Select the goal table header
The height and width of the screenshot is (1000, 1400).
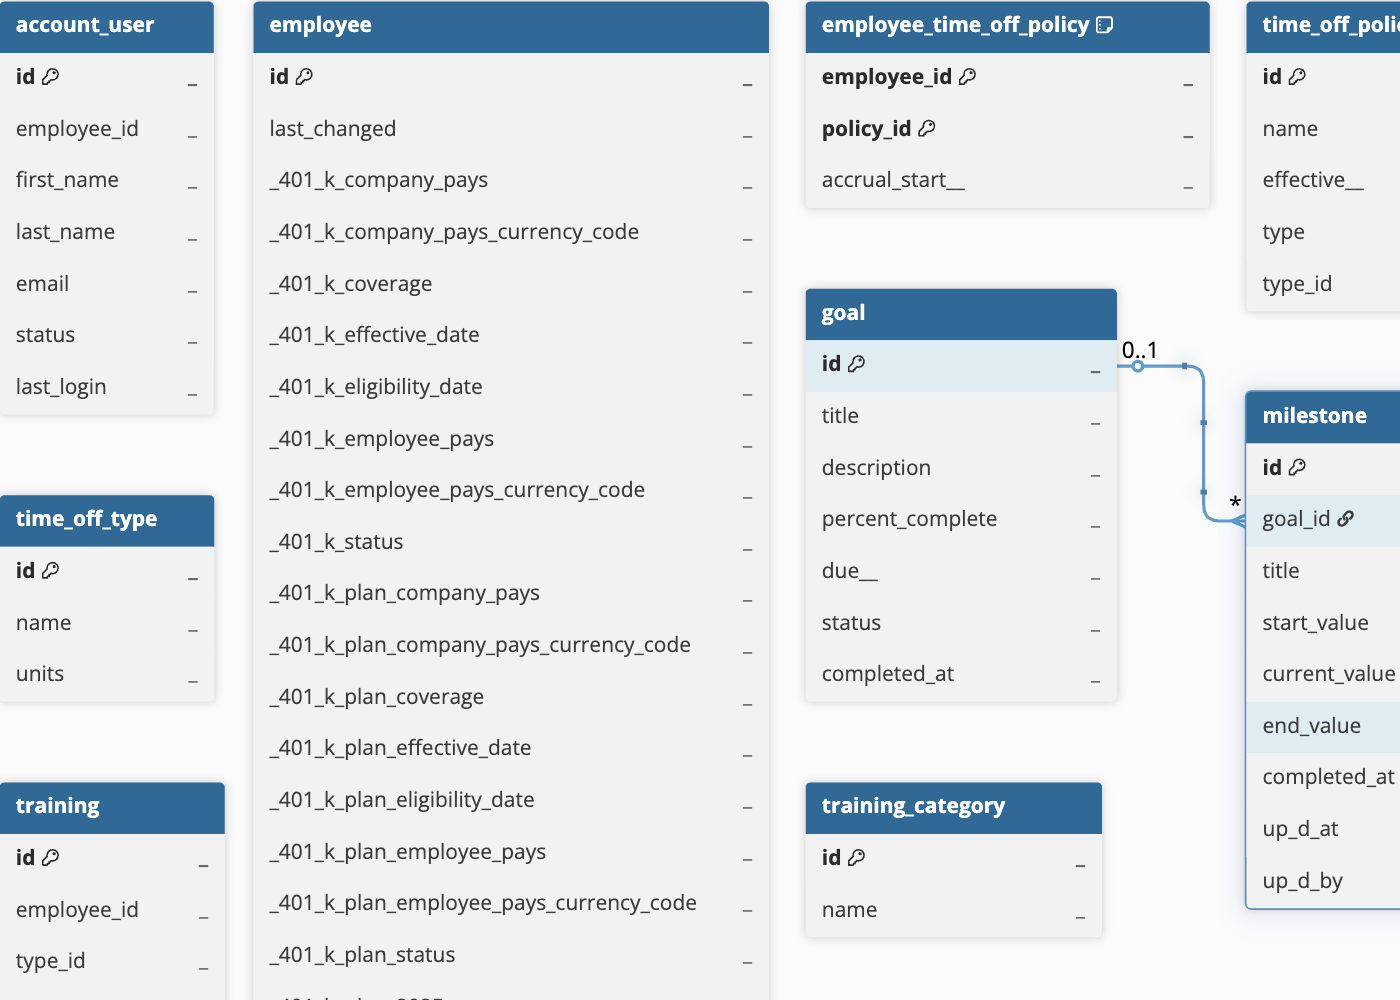point(961,314)
